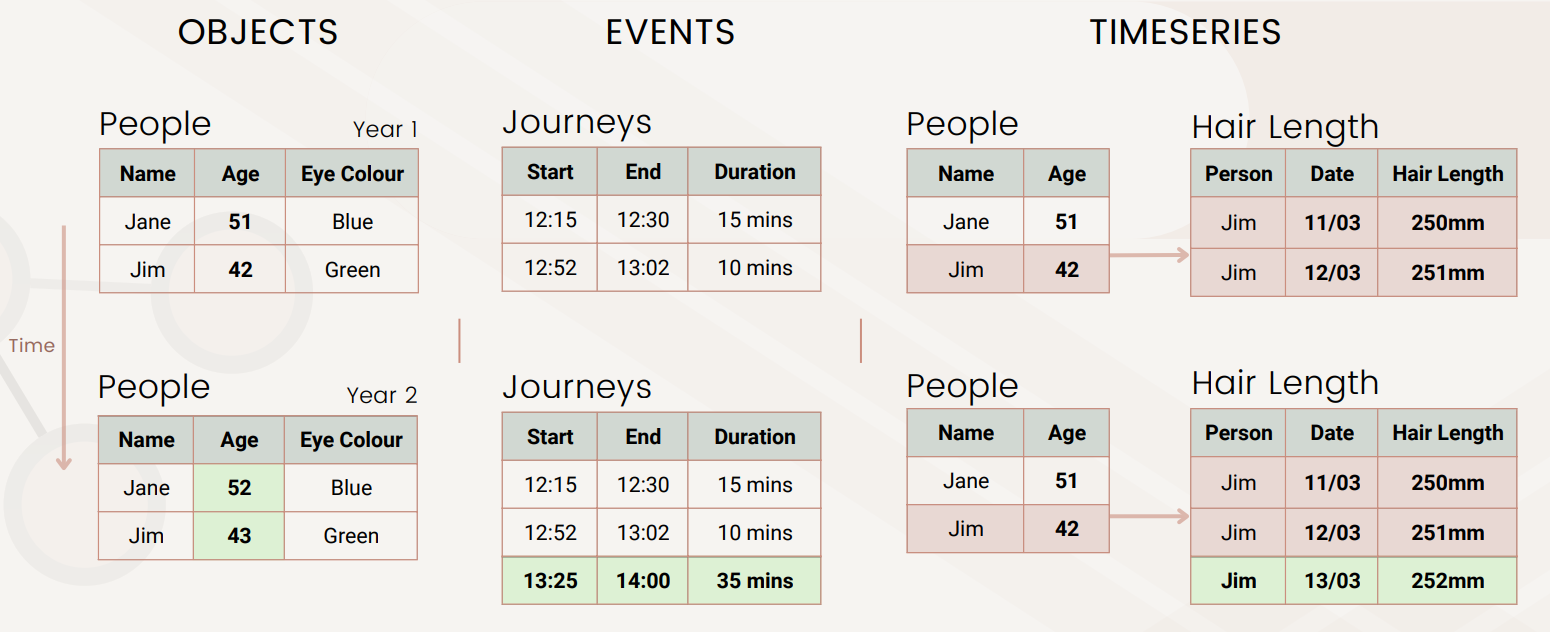Viewport: 1550px width, 632px height.
Task: Select the Time arrow label
Action: click(x=32, y=346)
